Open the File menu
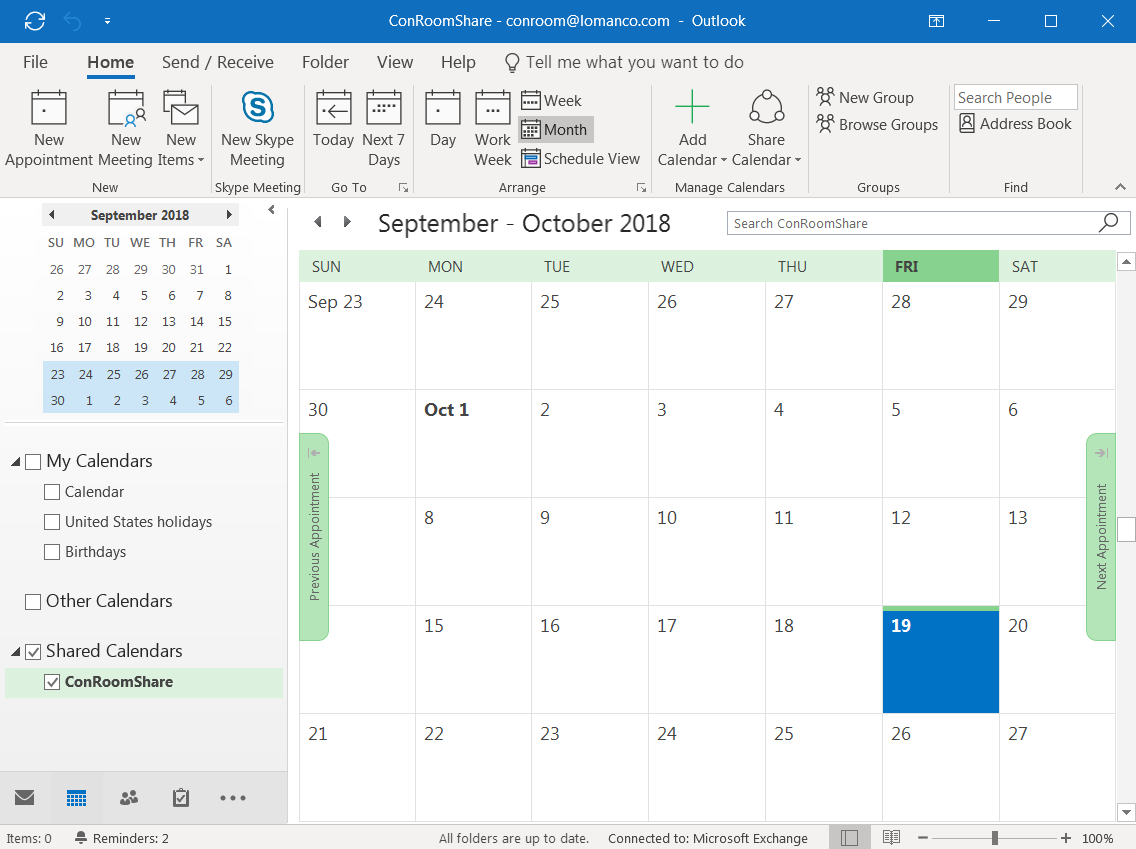1136x849 pixels. click(35, 62)
